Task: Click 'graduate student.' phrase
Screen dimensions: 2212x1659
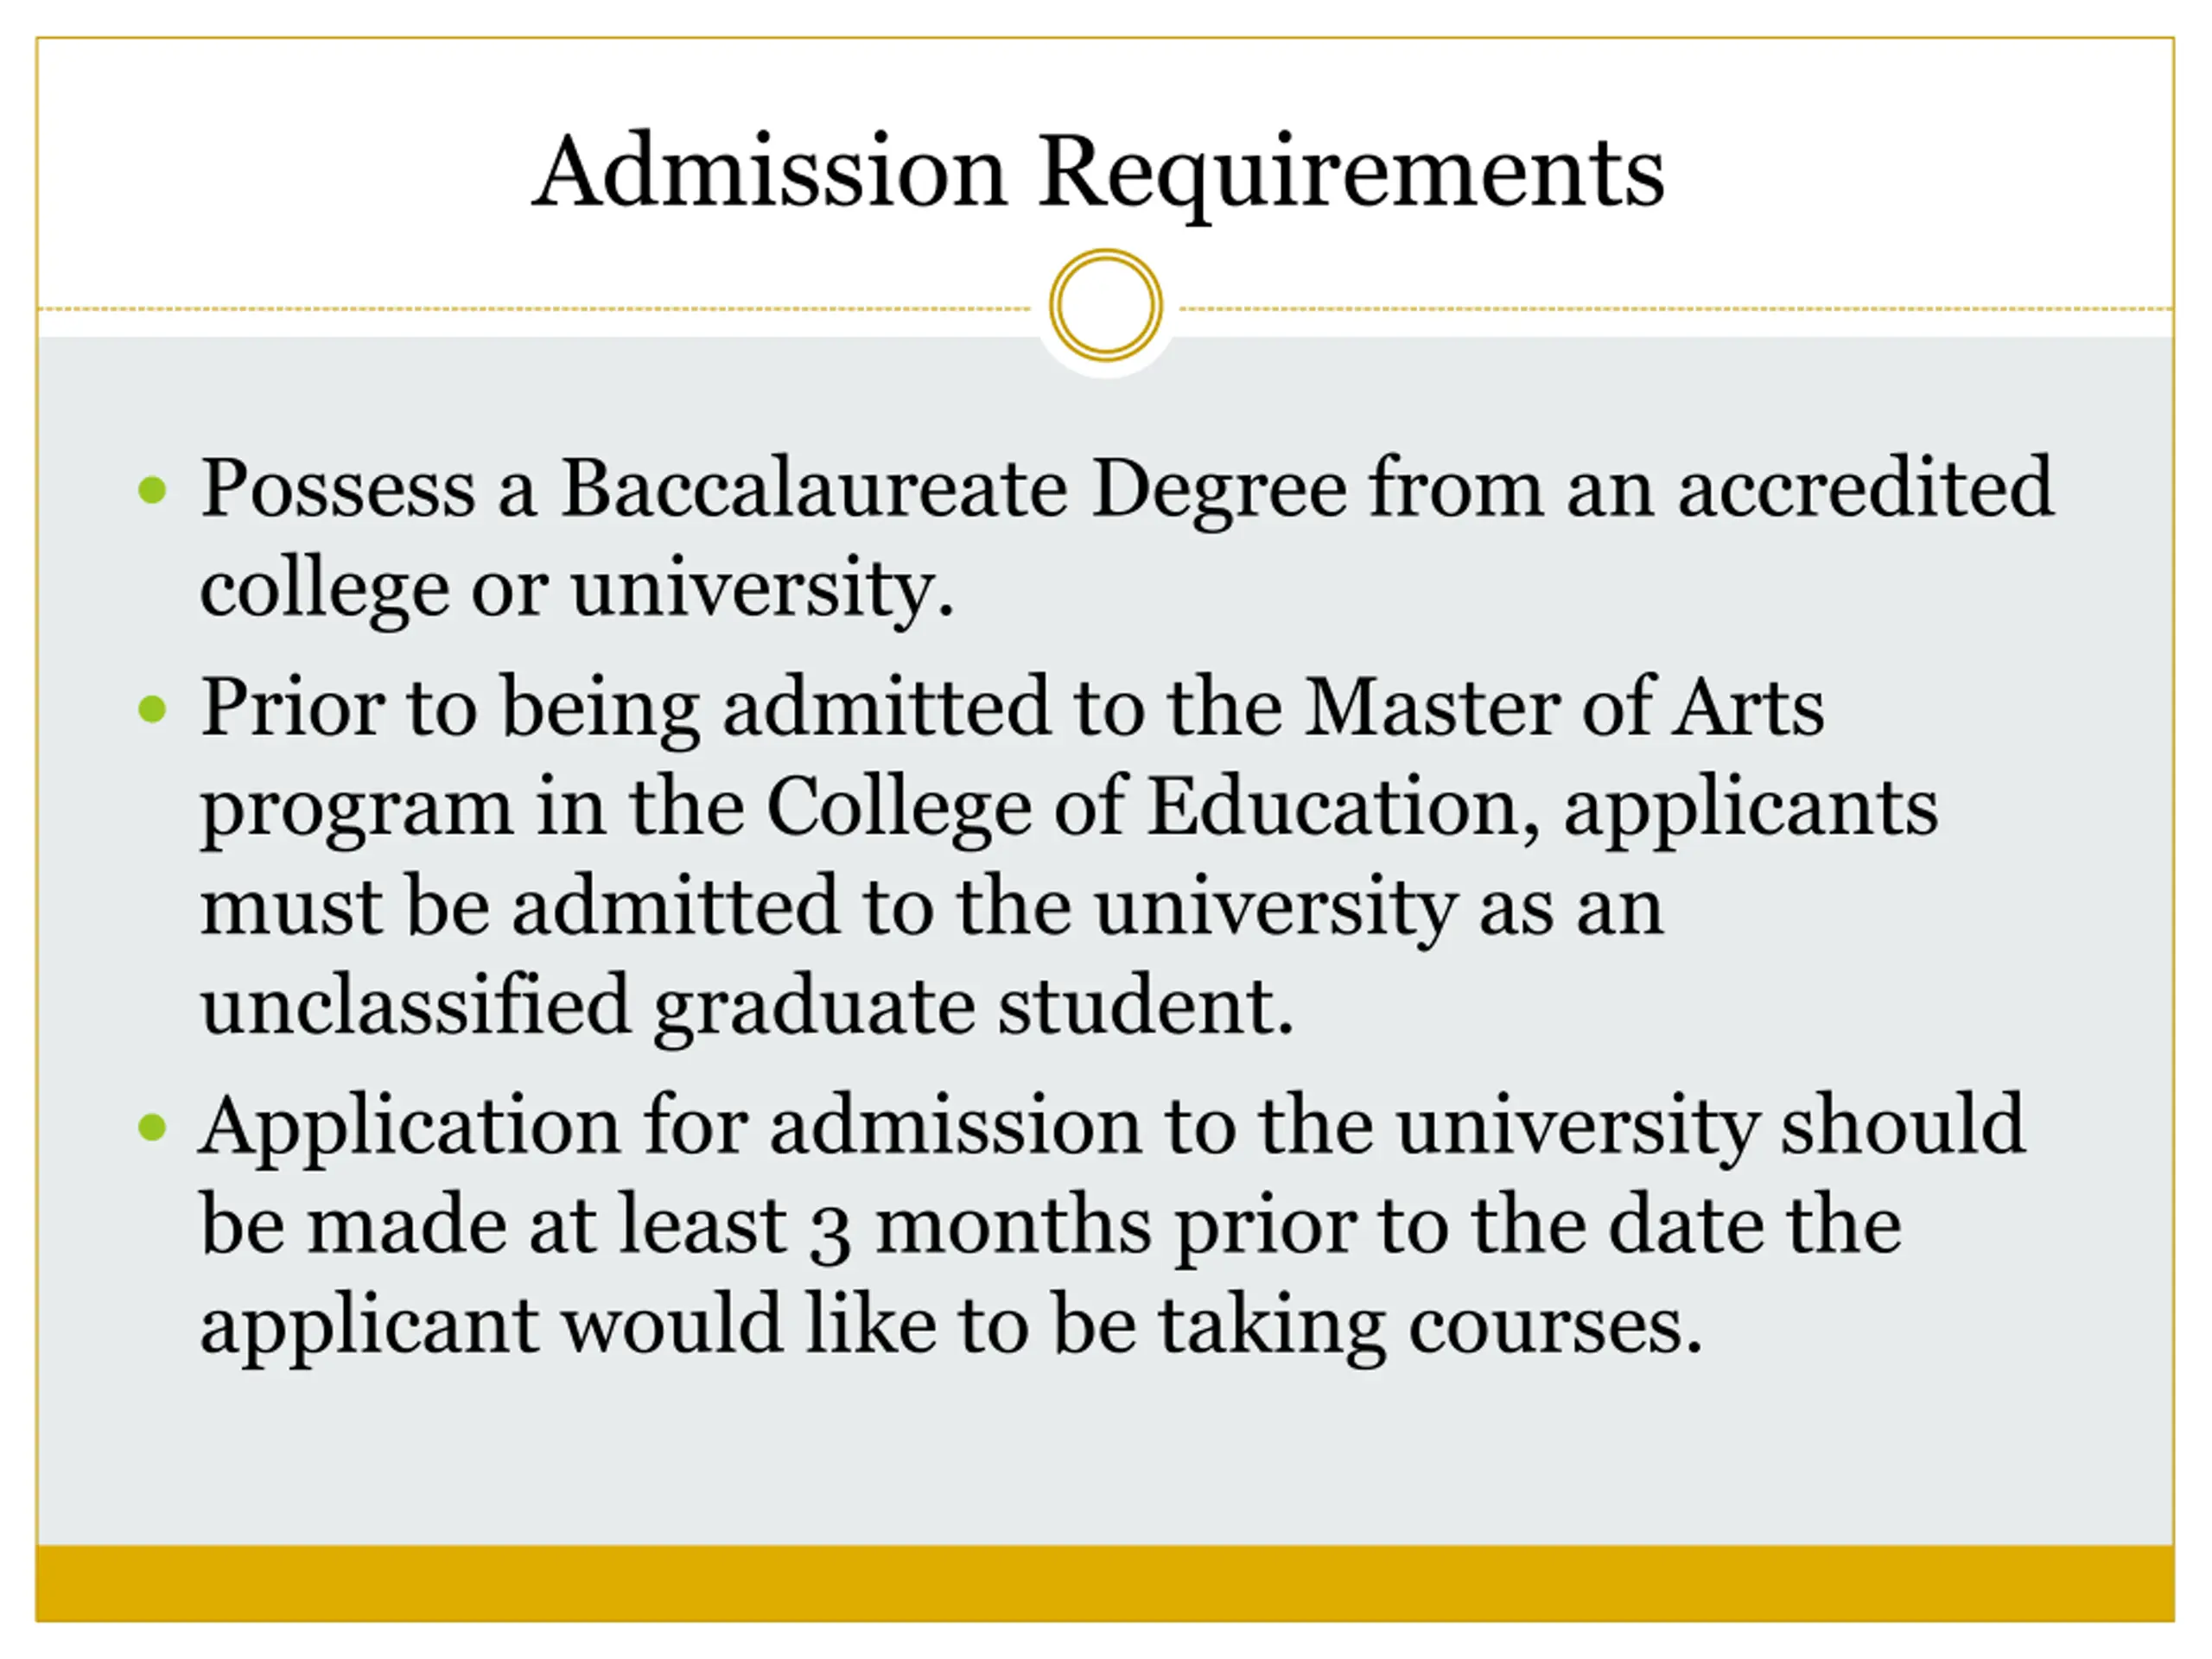Action: (974, 1008)
